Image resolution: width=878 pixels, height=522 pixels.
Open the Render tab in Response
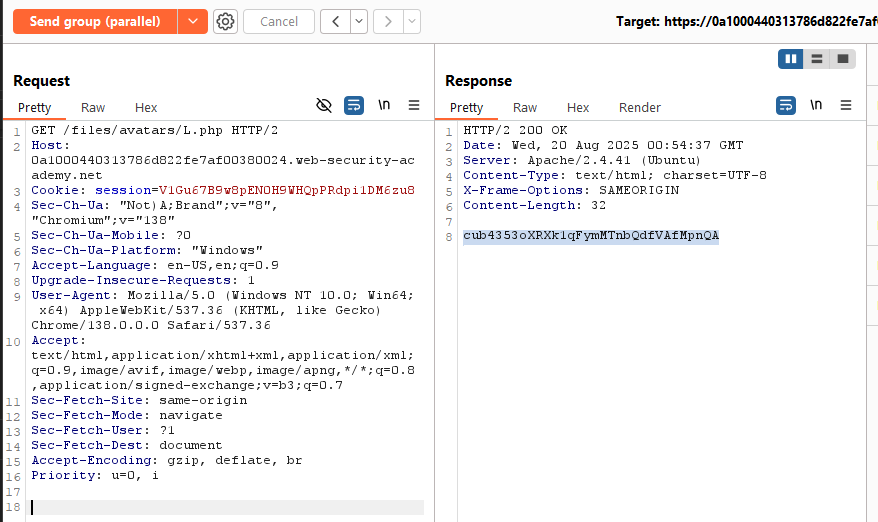tap(639, 107)
